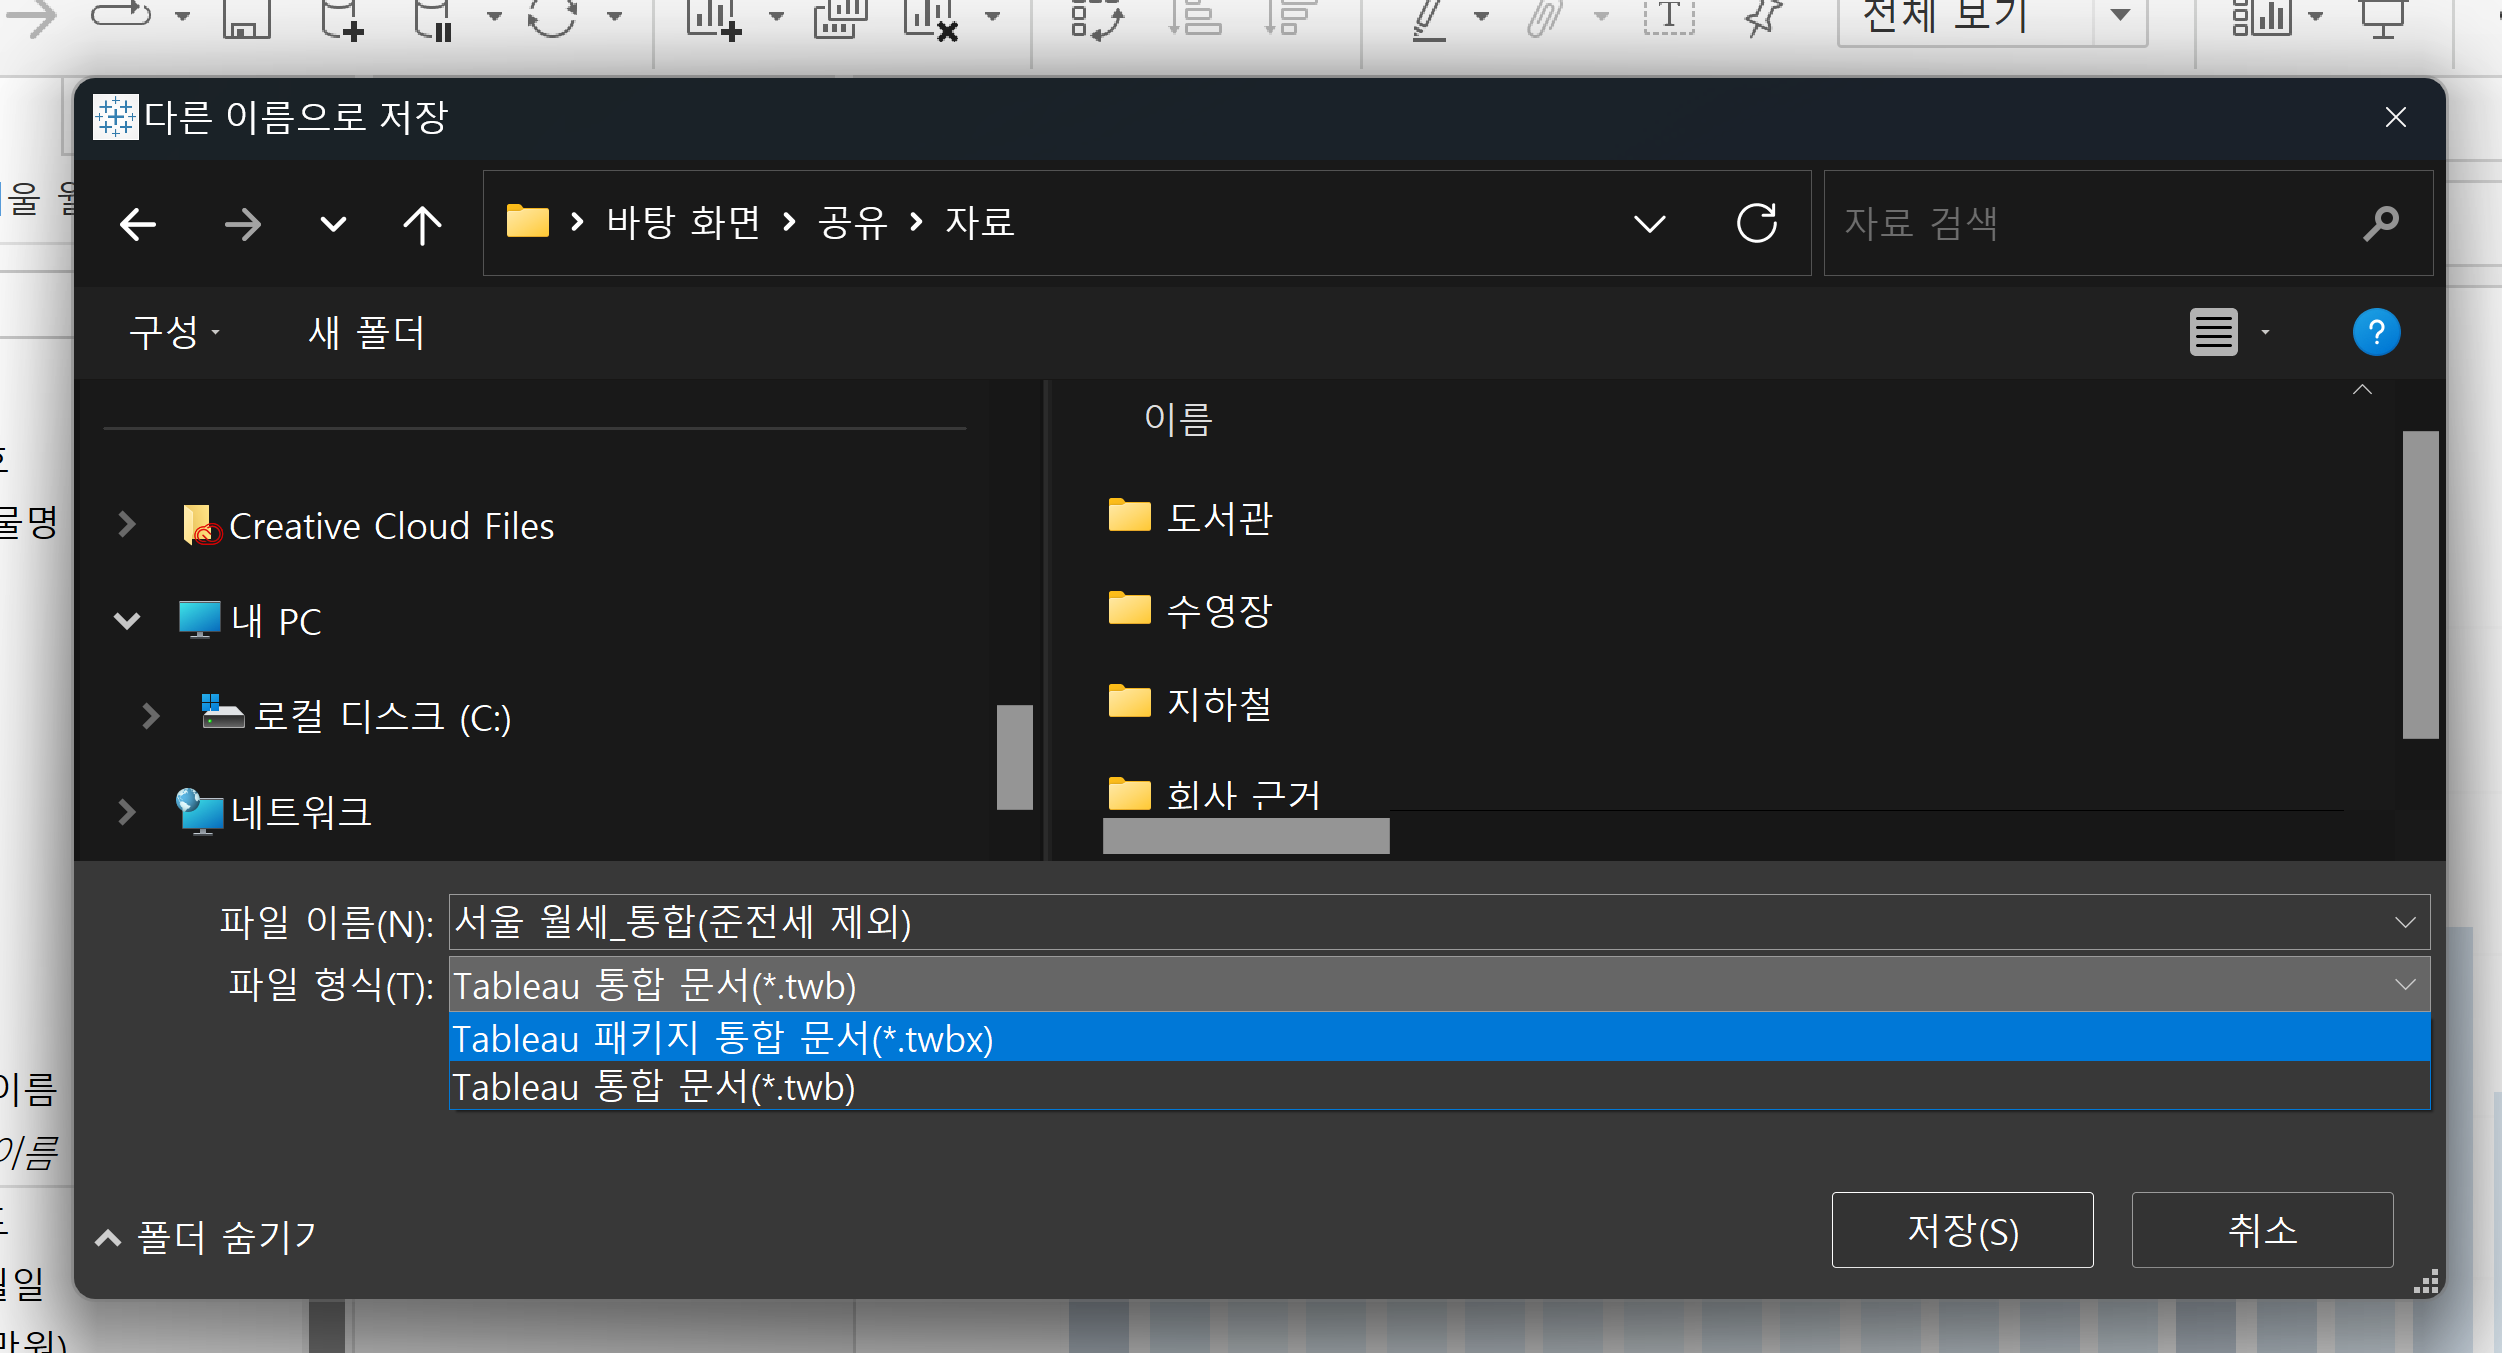The height and width of the screenshot is (1353, 2502).
Task: Click the Tableau save icon in toolbar
Action: [246, 18]
